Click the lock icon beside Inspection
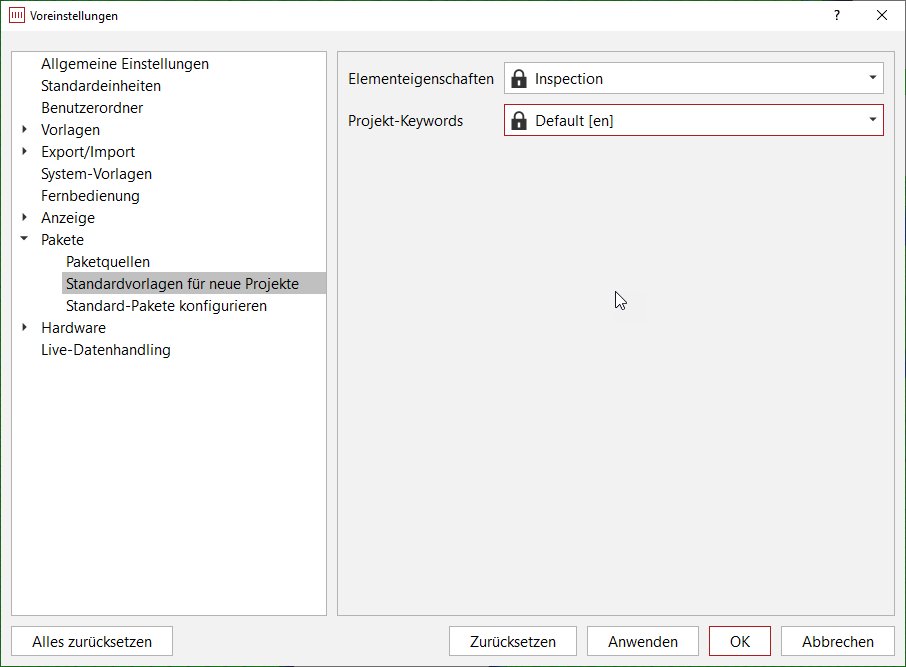Screen dimensions: 906x667 coord(519,79)
